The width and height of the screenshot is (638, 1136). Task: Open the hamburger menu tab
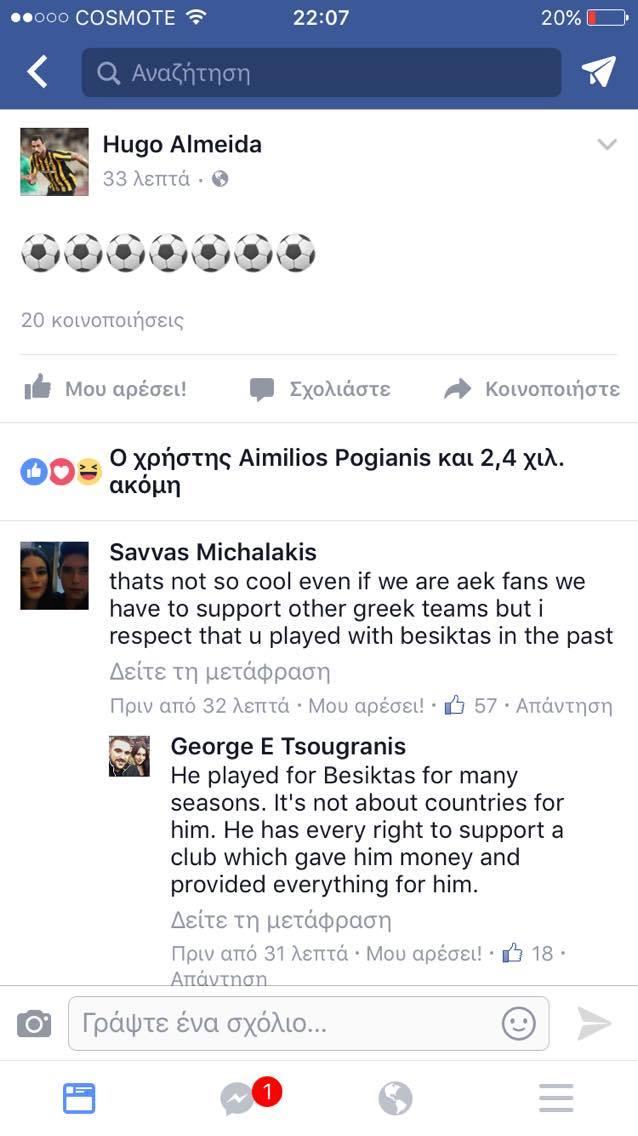tap(556, 1098)
